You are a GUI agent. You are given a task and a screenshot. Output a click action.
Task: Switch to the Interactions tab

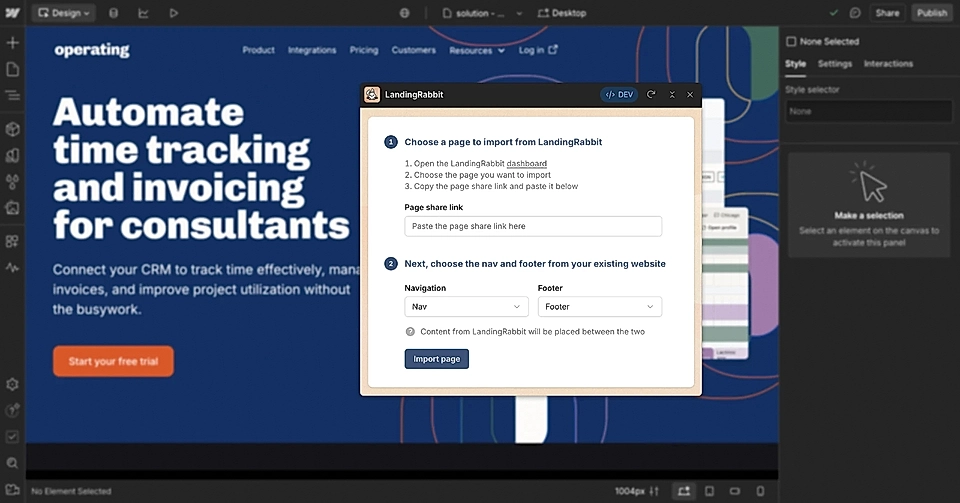[888, 64]
